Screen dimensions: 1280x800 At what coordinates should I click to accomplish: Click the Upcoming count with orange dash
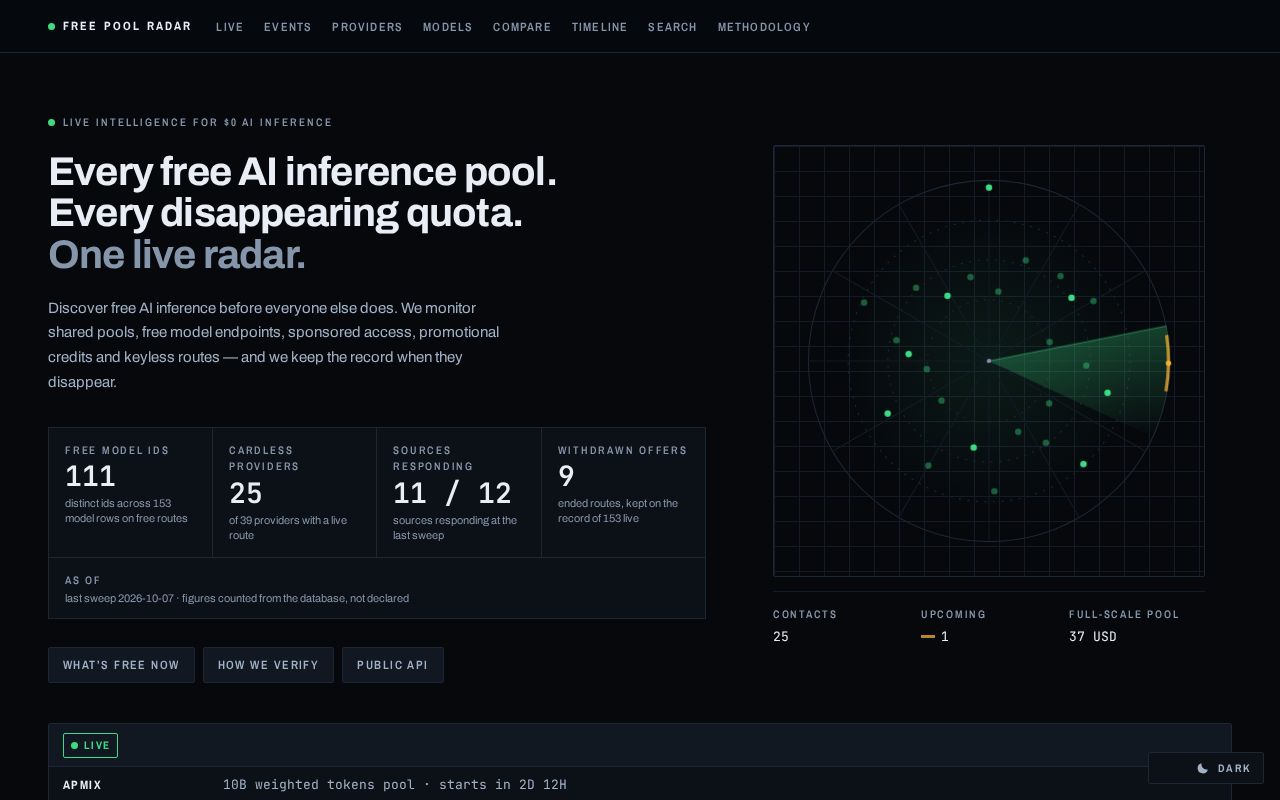935,637
